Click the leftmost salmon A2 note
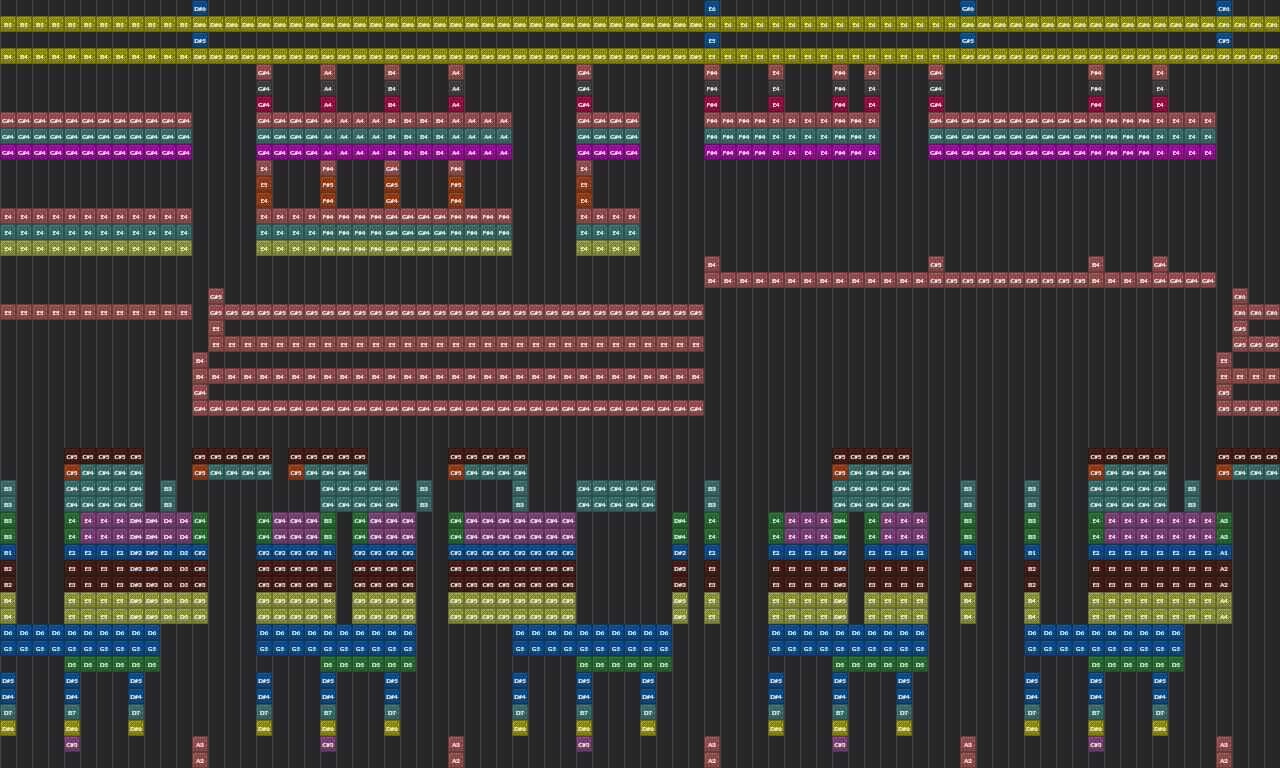The height and width of the screenshot is (768, 1280). click(200, 760)
